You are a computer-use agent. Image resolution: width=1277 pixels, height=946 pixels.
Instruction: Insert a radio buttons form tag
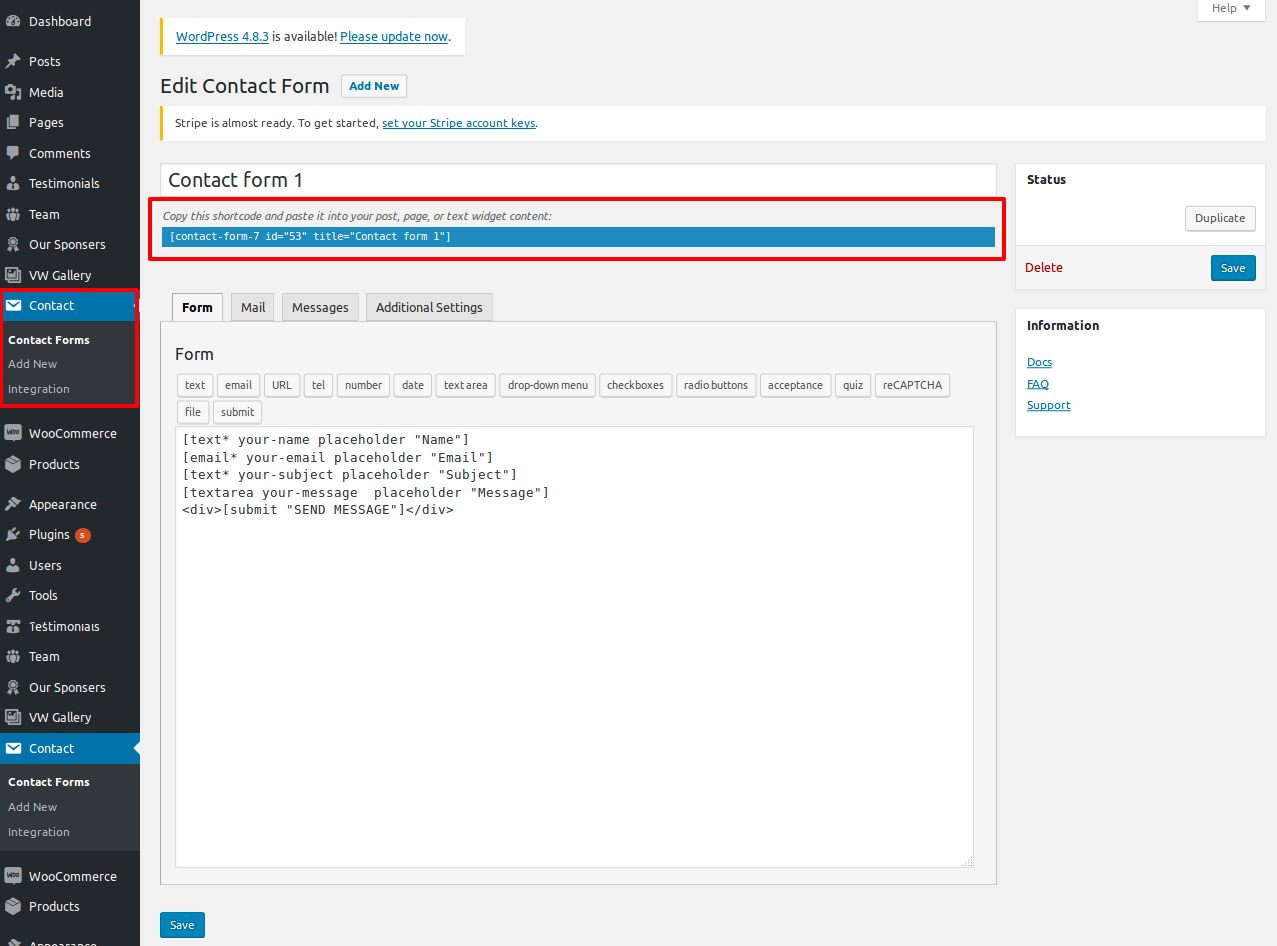coord(715,385)
